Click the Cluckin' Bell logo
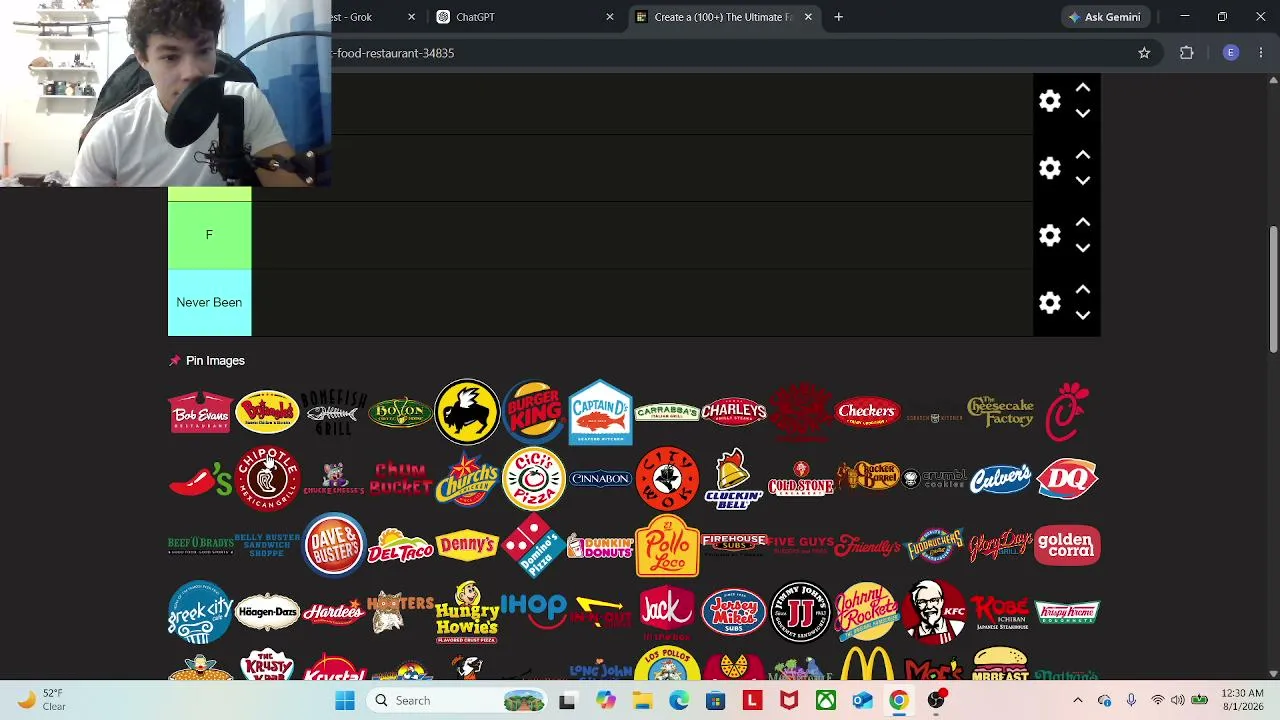Screen dimensions: 1280x720 [x=734, y=479]
